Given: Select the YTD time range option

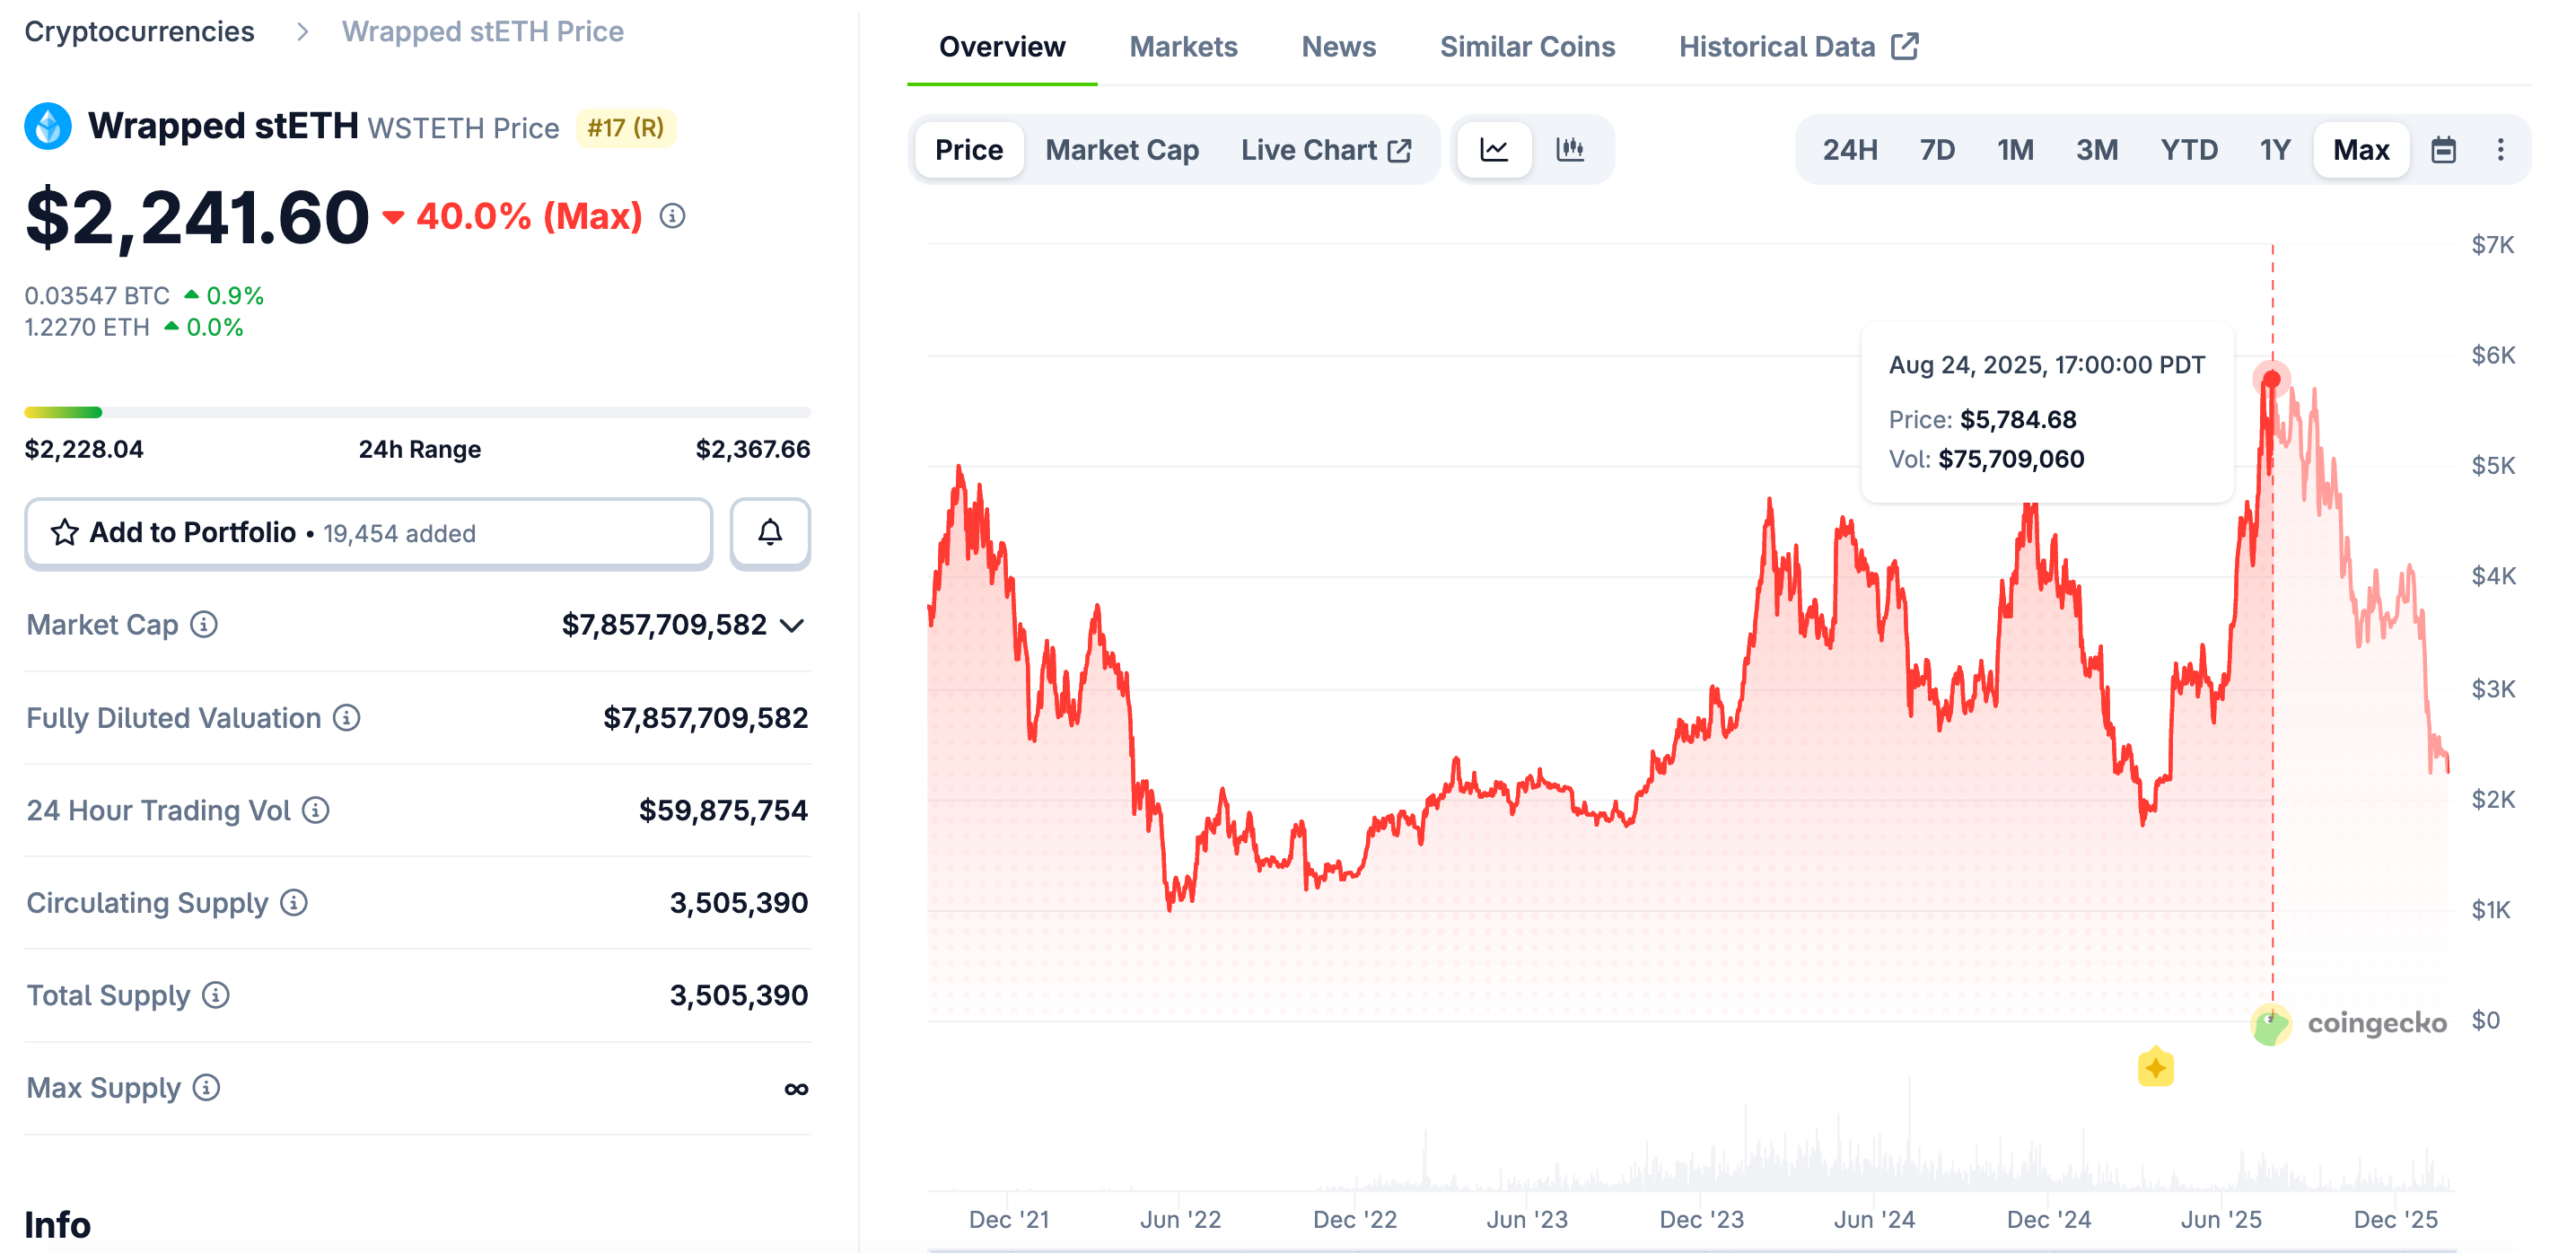Looking at the screenshot, I should (2188, 150).
